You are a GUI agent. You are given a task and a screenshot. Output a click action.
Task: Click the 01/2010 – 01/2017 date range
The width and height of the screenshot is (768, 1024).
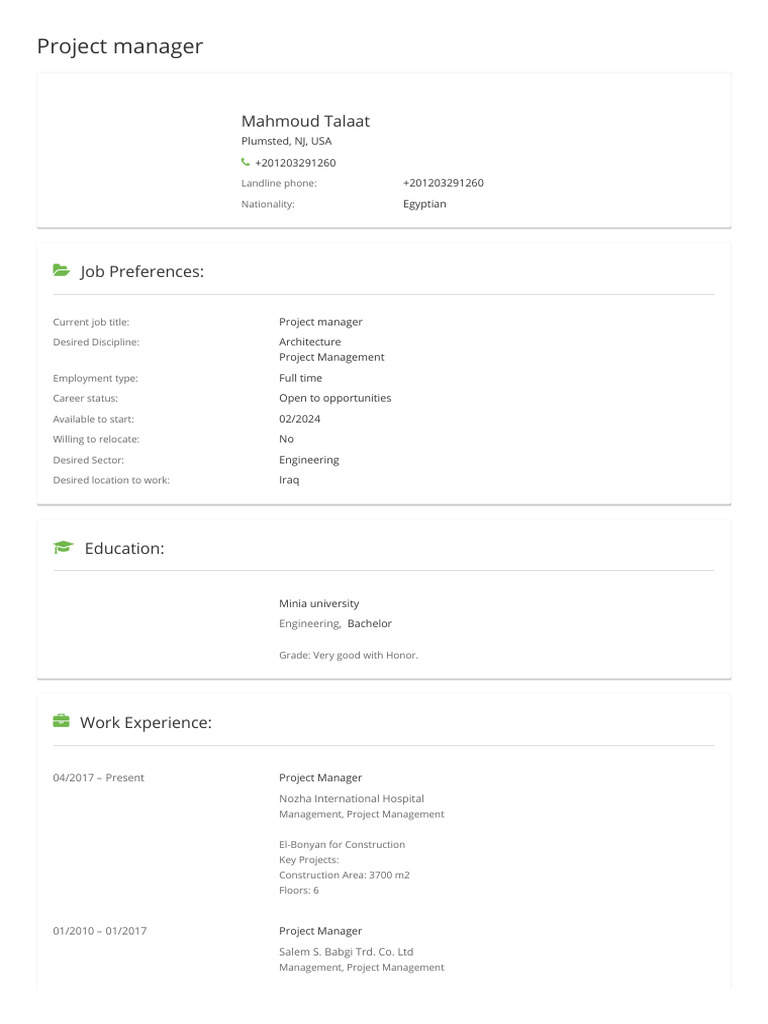click(100, 931)
